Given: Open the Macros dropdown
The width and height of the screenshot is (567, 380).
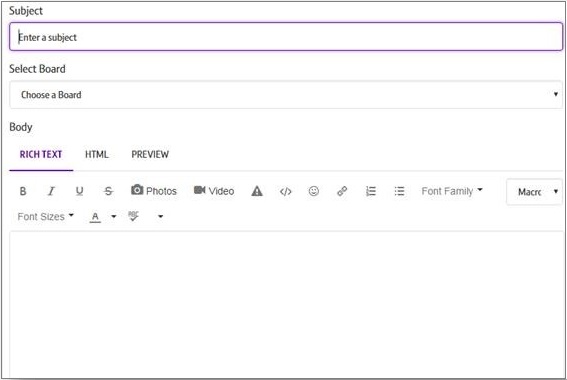Looking at the screenshot, I should (534, 192).
